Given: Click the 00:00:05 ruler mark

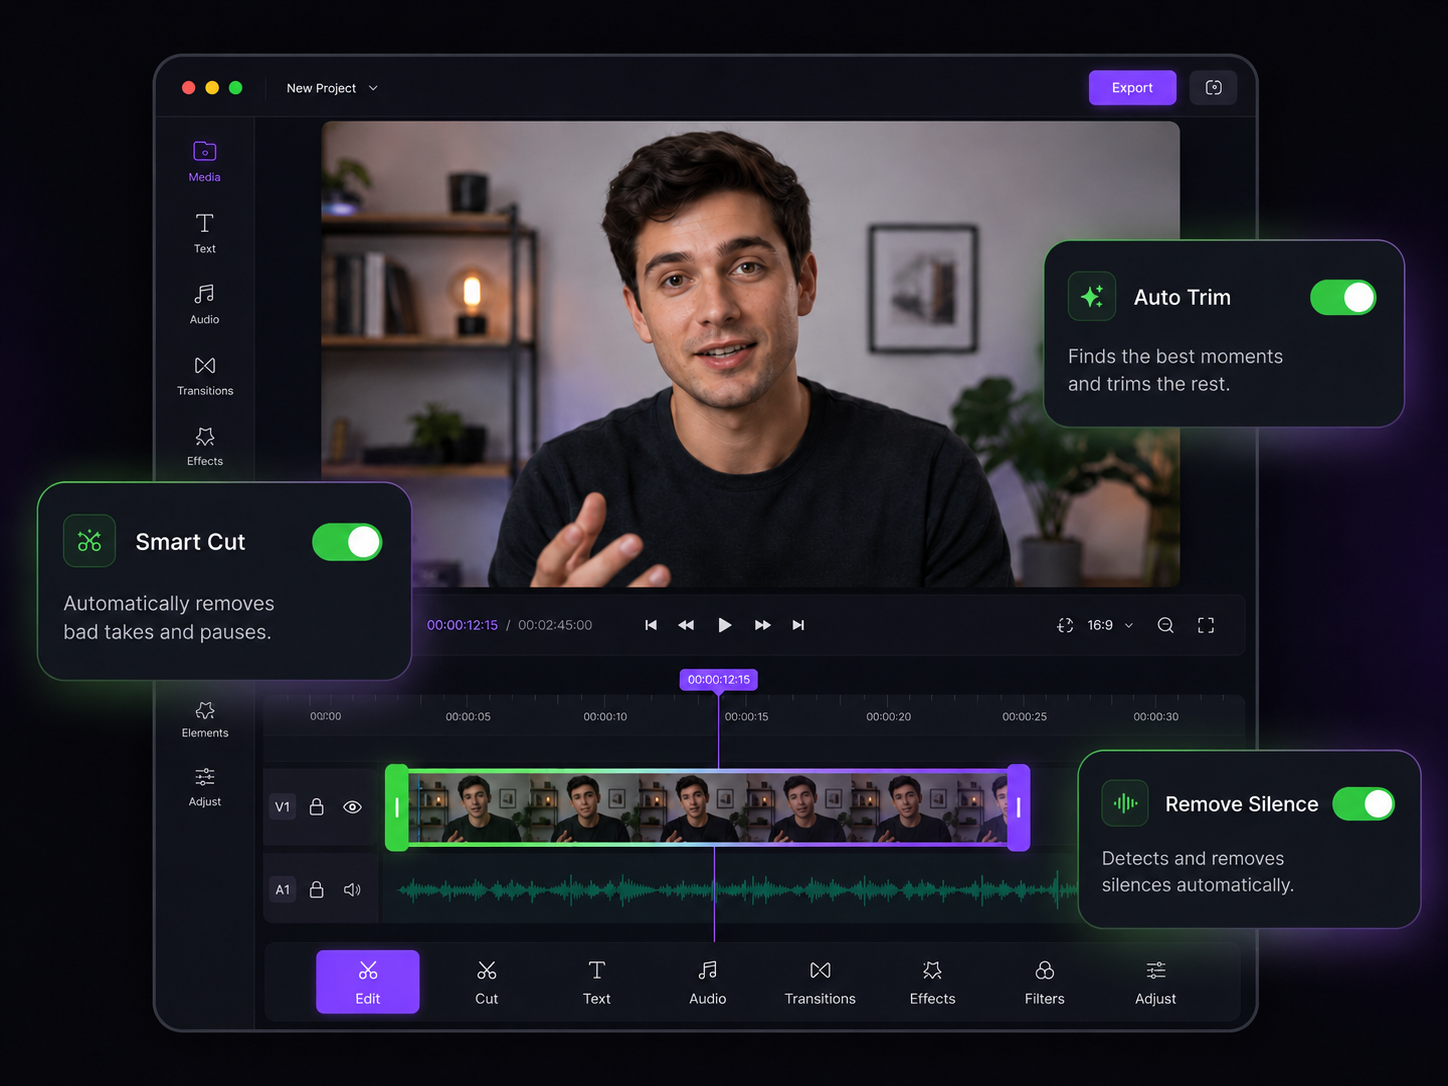Looking at the screenshot, I should [x=468, y=717].
